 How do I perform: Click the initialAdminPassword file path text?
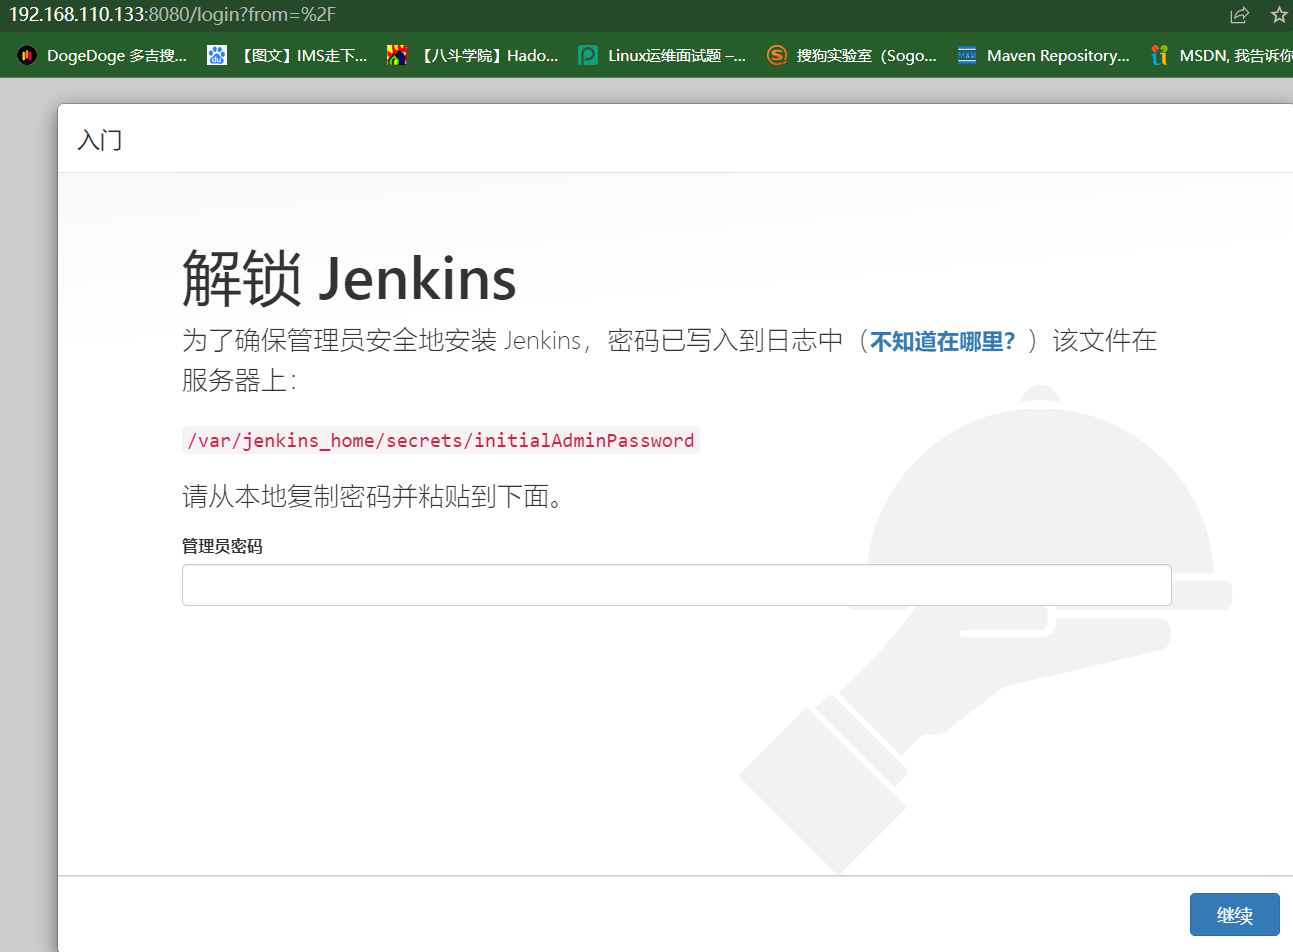(441, 440)
